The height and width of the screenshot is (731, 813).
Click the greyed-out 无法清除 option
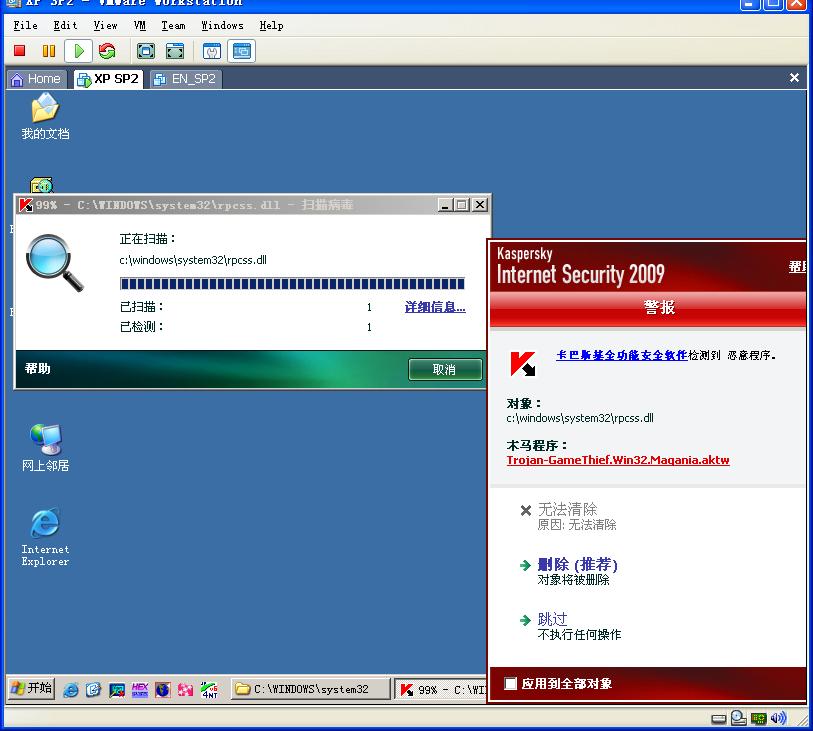pyautogui.click(x=567, y=509)
